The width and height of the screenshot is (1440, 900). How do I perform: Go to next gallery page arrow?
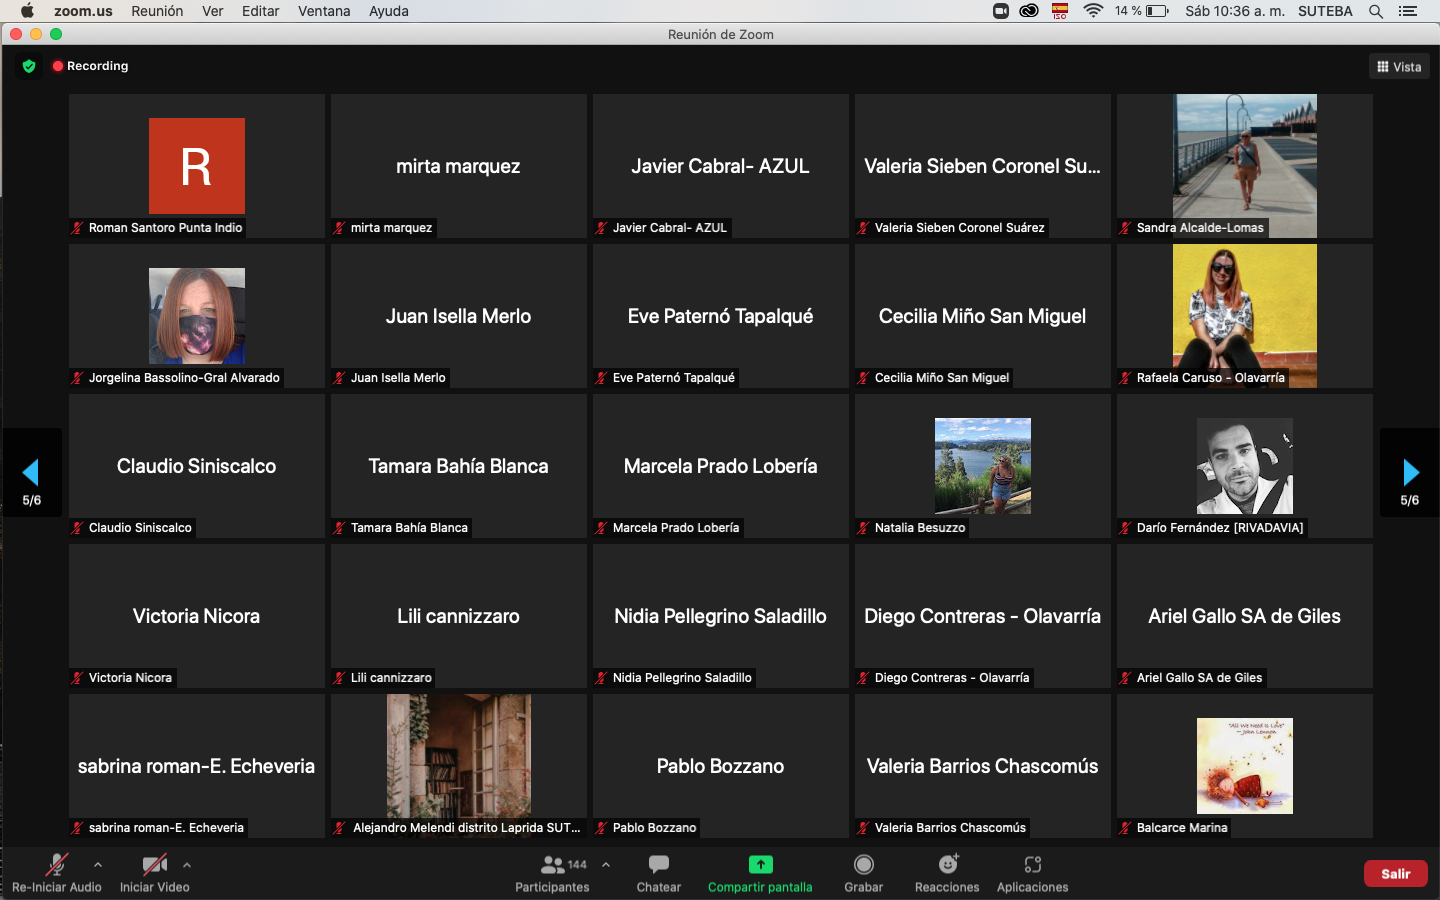pos(1410,473)
